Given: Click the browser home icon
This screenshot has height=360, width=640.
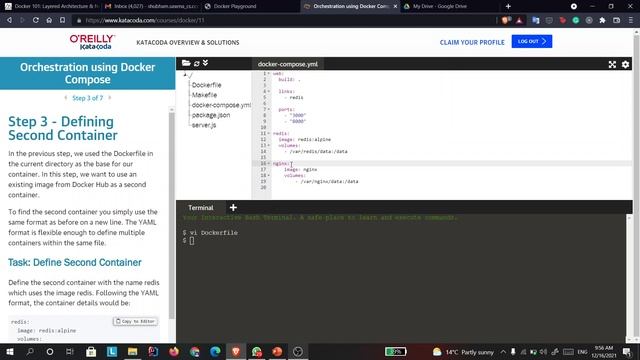Looking at the screenshot, I should click(x=49, y=20).
